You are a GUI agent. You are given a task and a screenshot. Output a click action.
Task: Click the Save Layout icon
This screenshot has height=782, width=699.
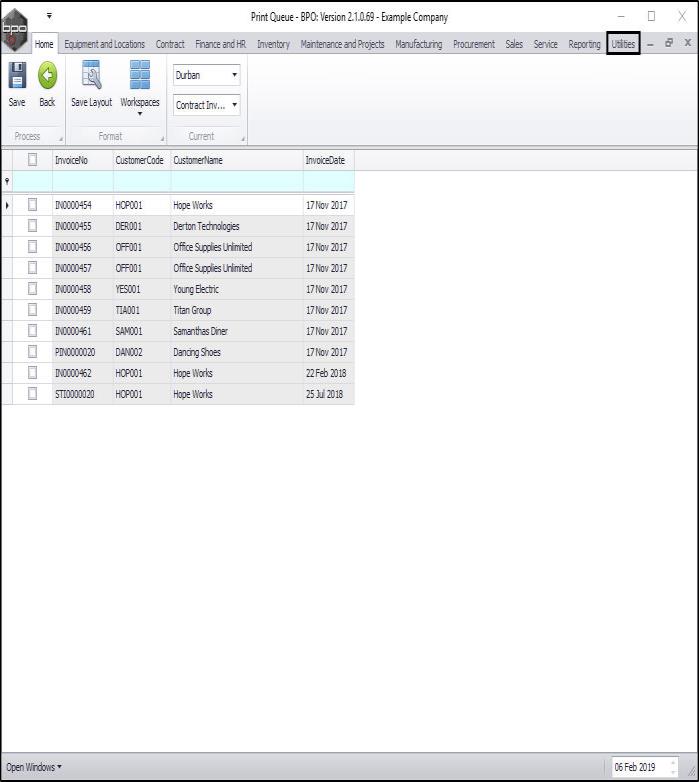[x=92, y=75]
